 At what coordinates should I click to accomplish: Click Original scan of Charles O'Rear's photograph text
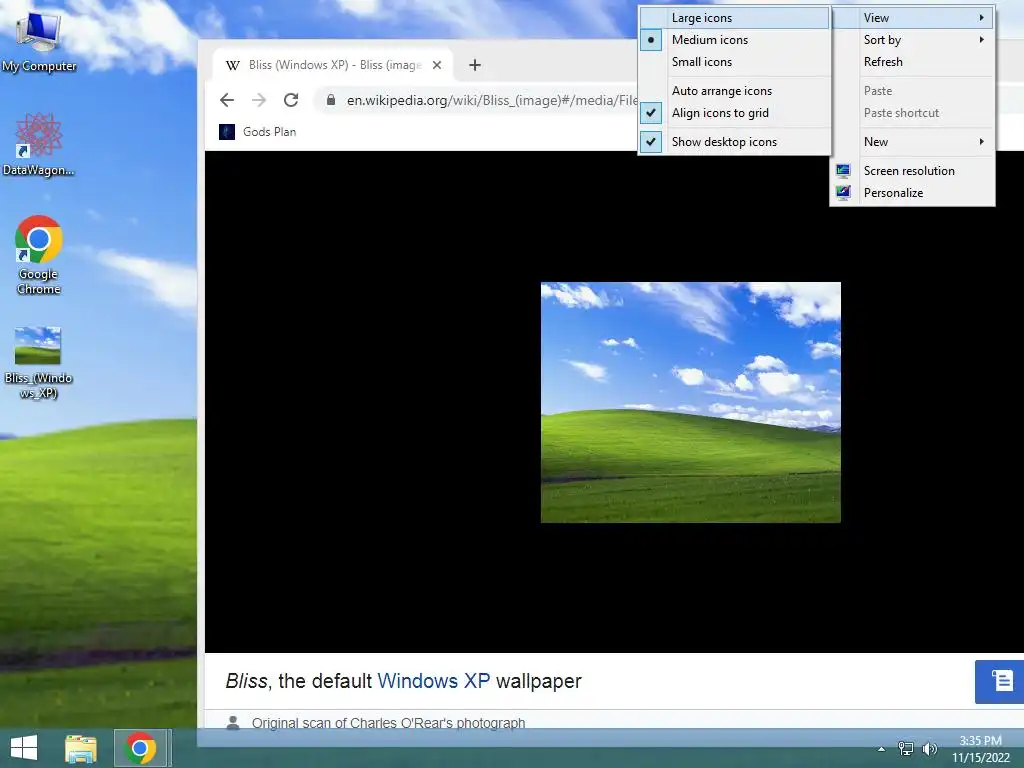[389, 723]
